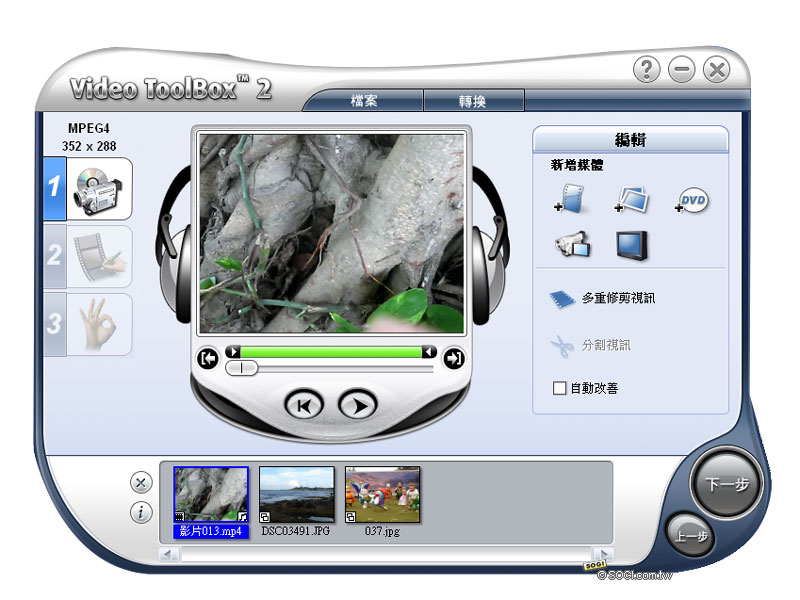Enable the 自動改善 checkbox
Screen dimensions: 800x600
point(559,388)
